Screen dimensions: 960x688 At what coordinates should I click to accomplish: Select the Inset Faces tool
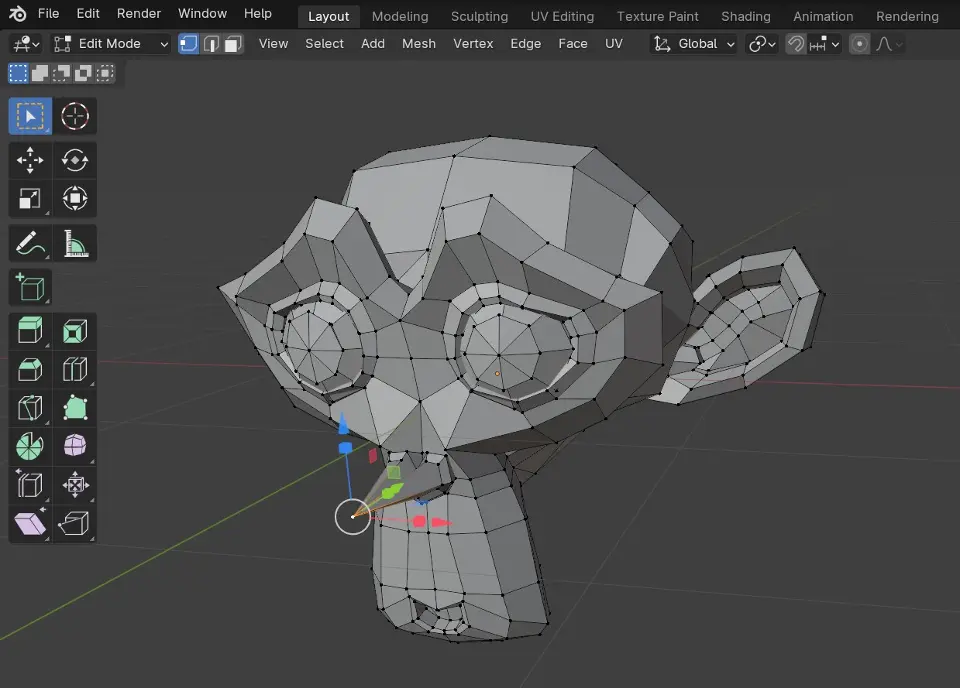[75, 332]
